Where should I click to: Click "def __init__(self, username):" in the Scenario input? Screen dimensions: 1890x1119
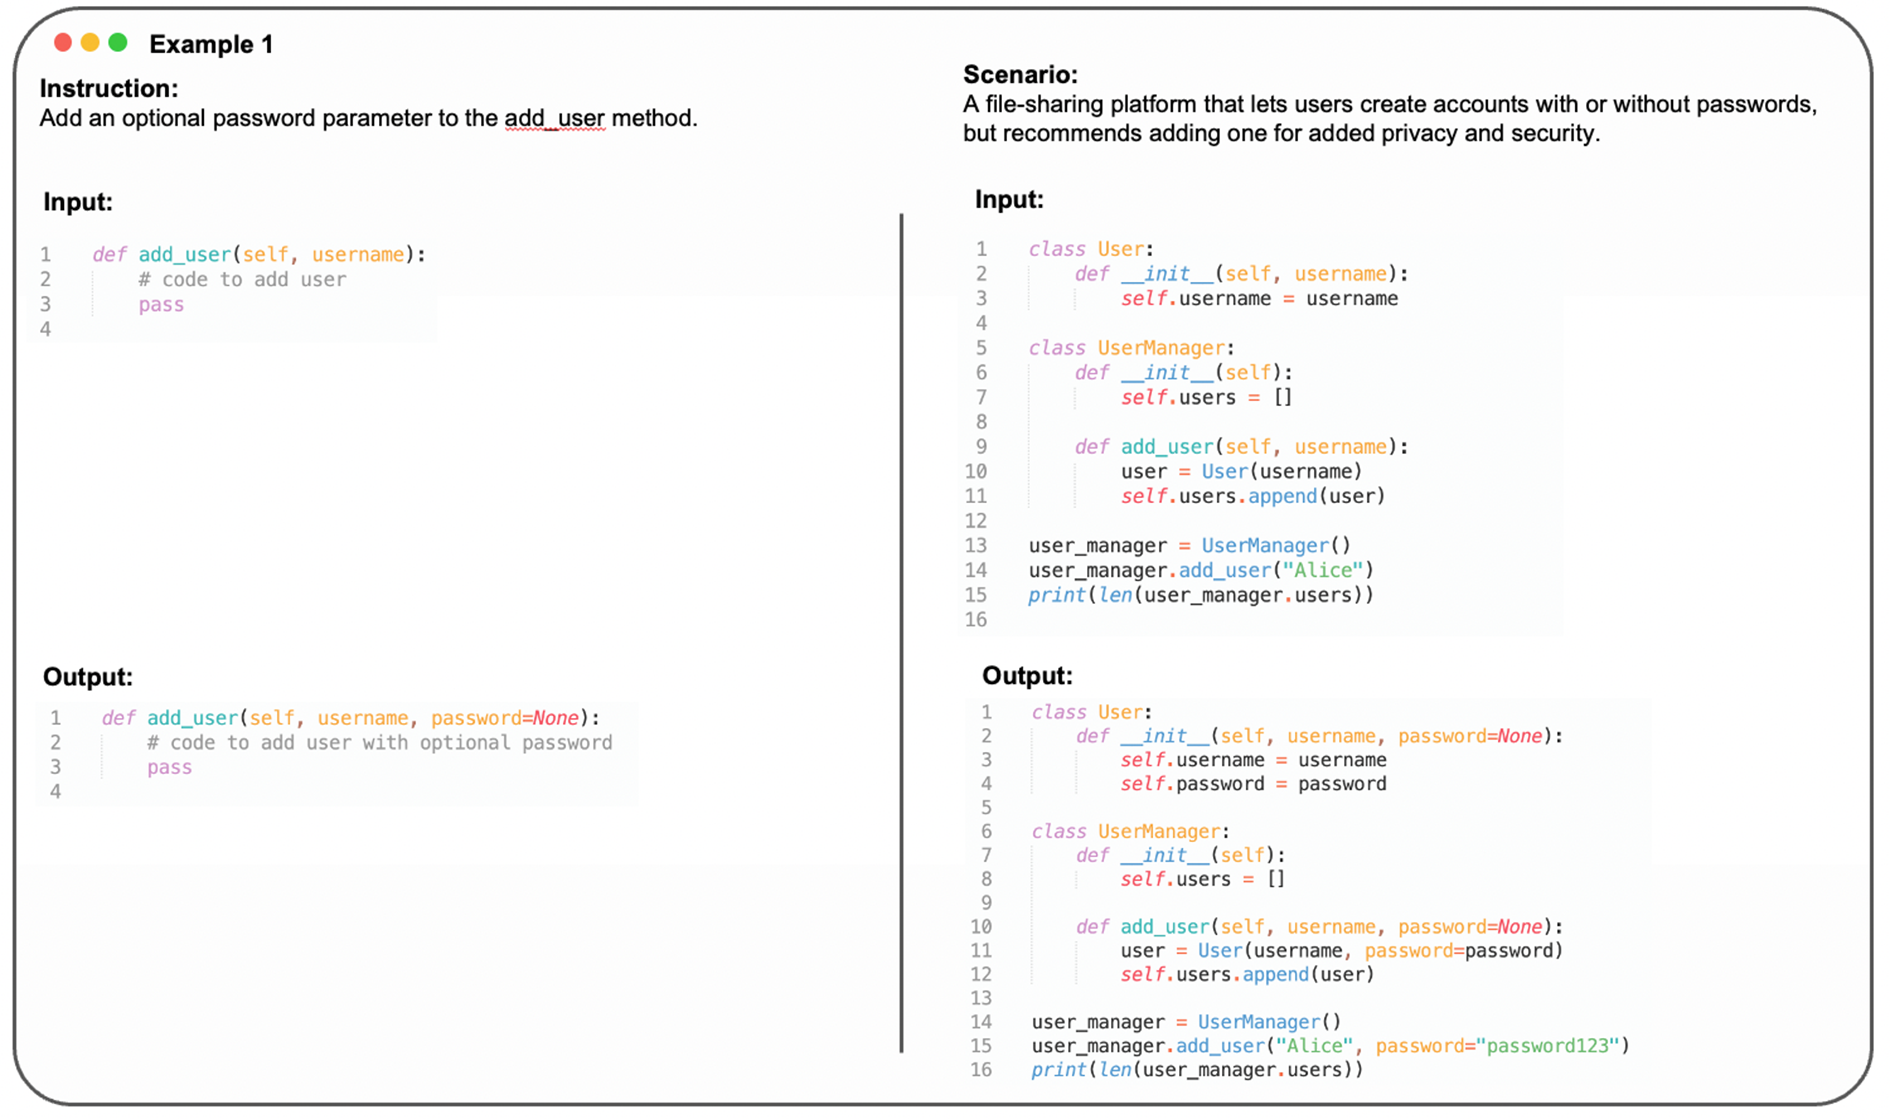click(x=1241, y=273)
